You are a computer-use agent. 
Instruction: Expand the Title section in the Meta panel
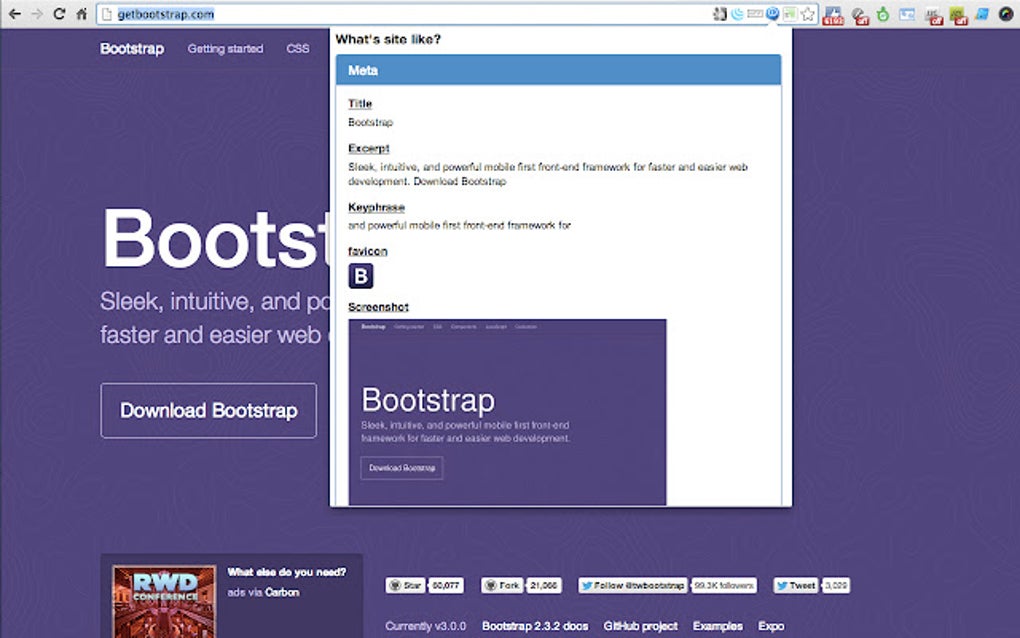359,103
